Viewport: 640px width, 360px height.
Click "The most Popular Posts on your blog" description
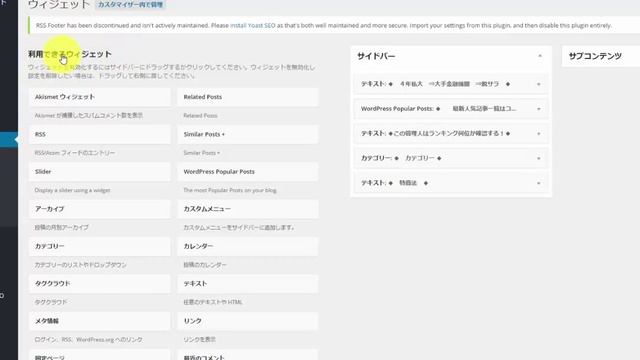pos(230,190)
